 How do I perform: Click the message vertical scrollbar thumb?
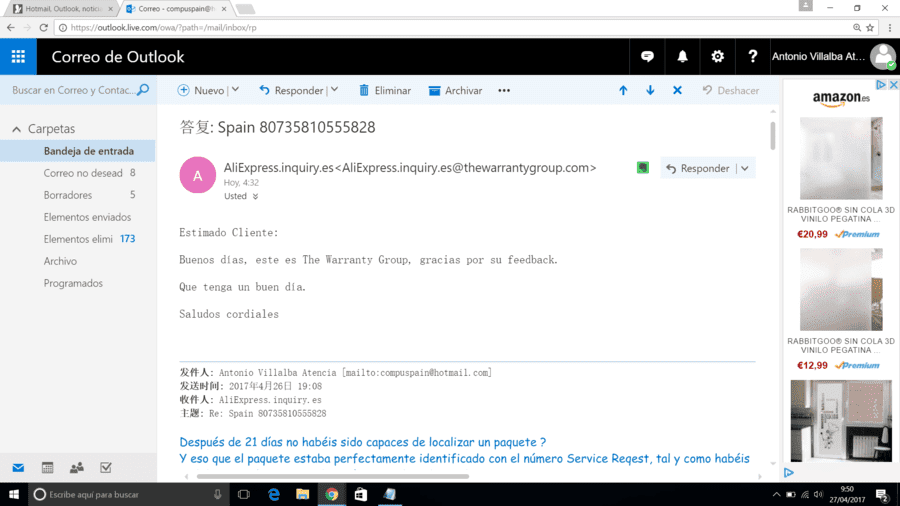click(x=773, y=136)
